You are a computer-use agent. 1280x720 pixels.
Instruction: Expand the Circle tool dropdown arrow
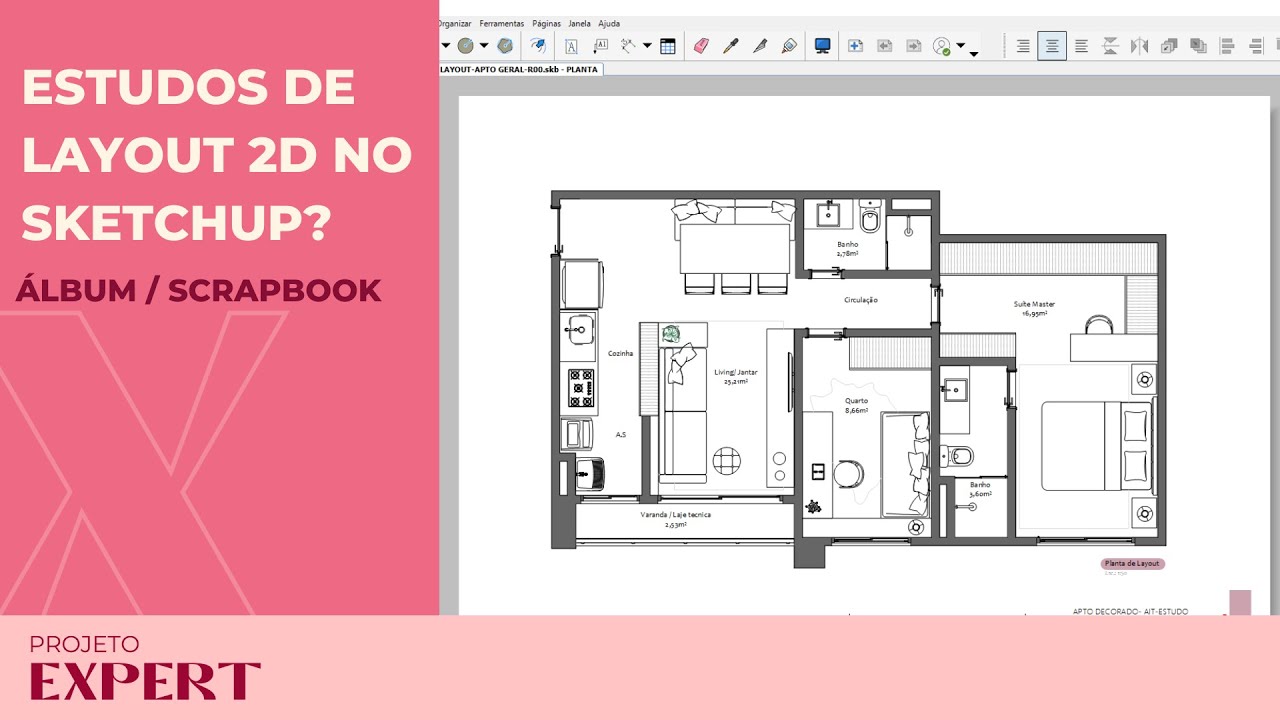484,46
